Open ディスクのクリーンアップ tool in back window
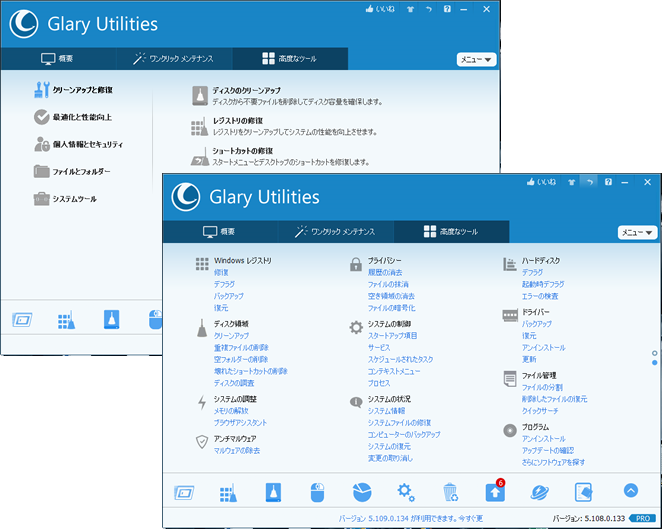662x529 pixels. (287, 96)
